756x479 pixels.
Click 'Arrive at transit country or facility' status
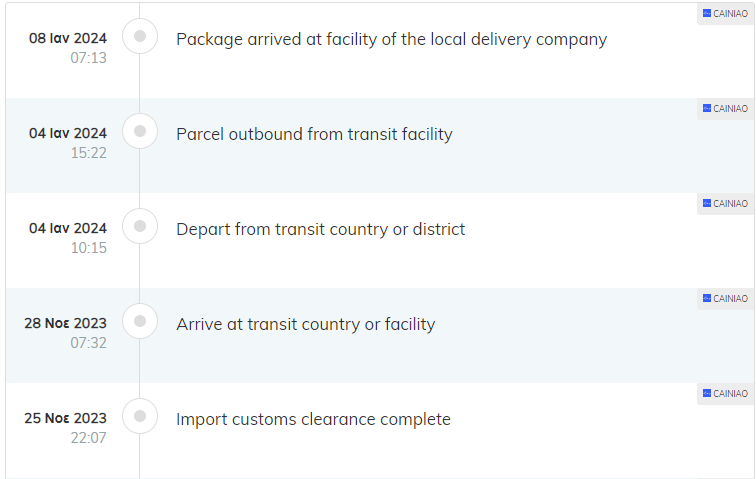(306, 324)
